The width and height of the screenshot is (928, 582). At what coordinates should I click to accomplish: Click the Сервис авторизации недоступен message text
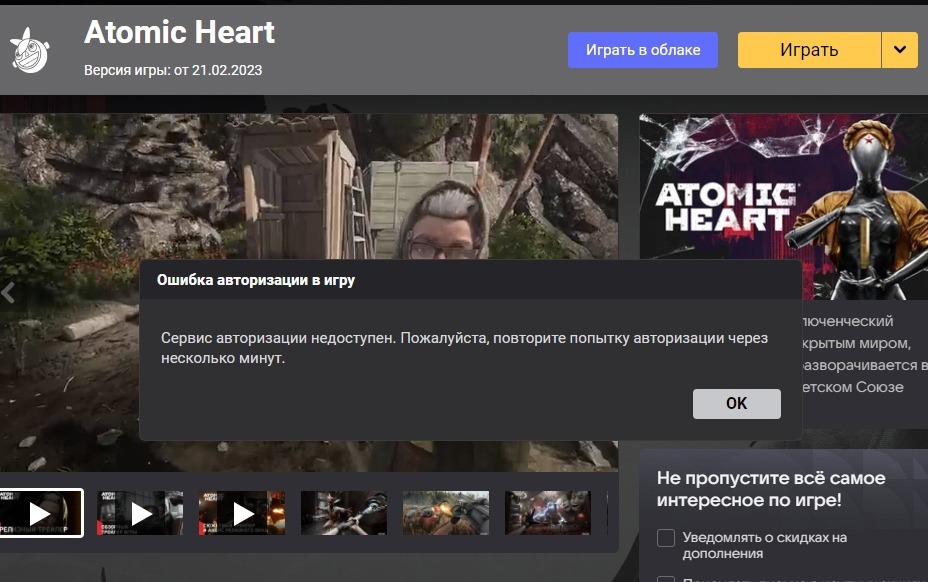tap(464, 348)
